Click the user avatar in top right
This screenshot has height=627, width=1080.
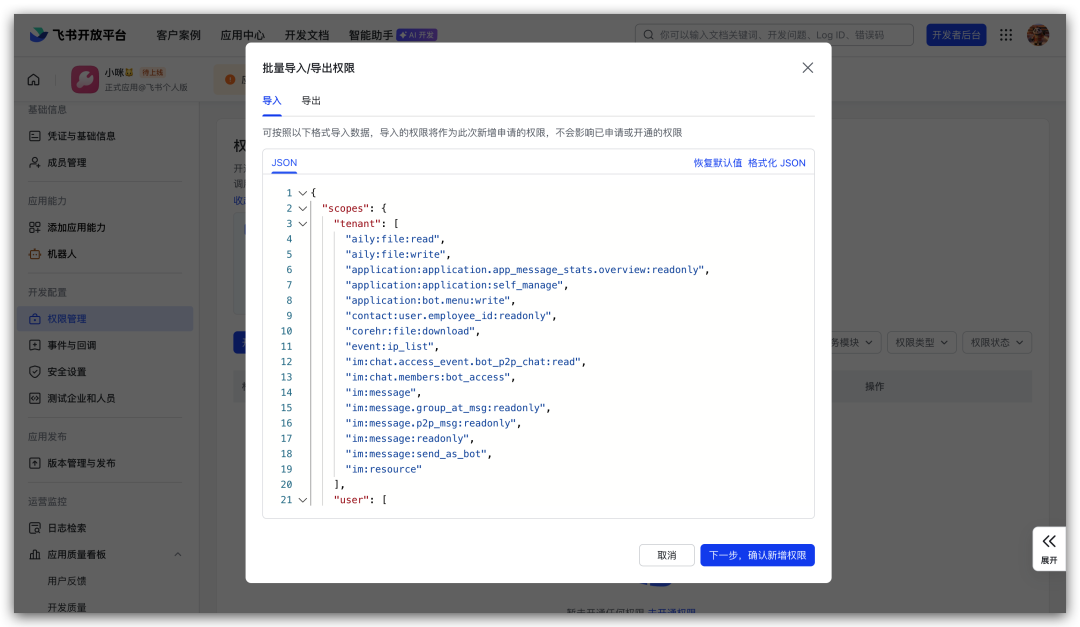pyautogui.click(x=1038, y=35)
